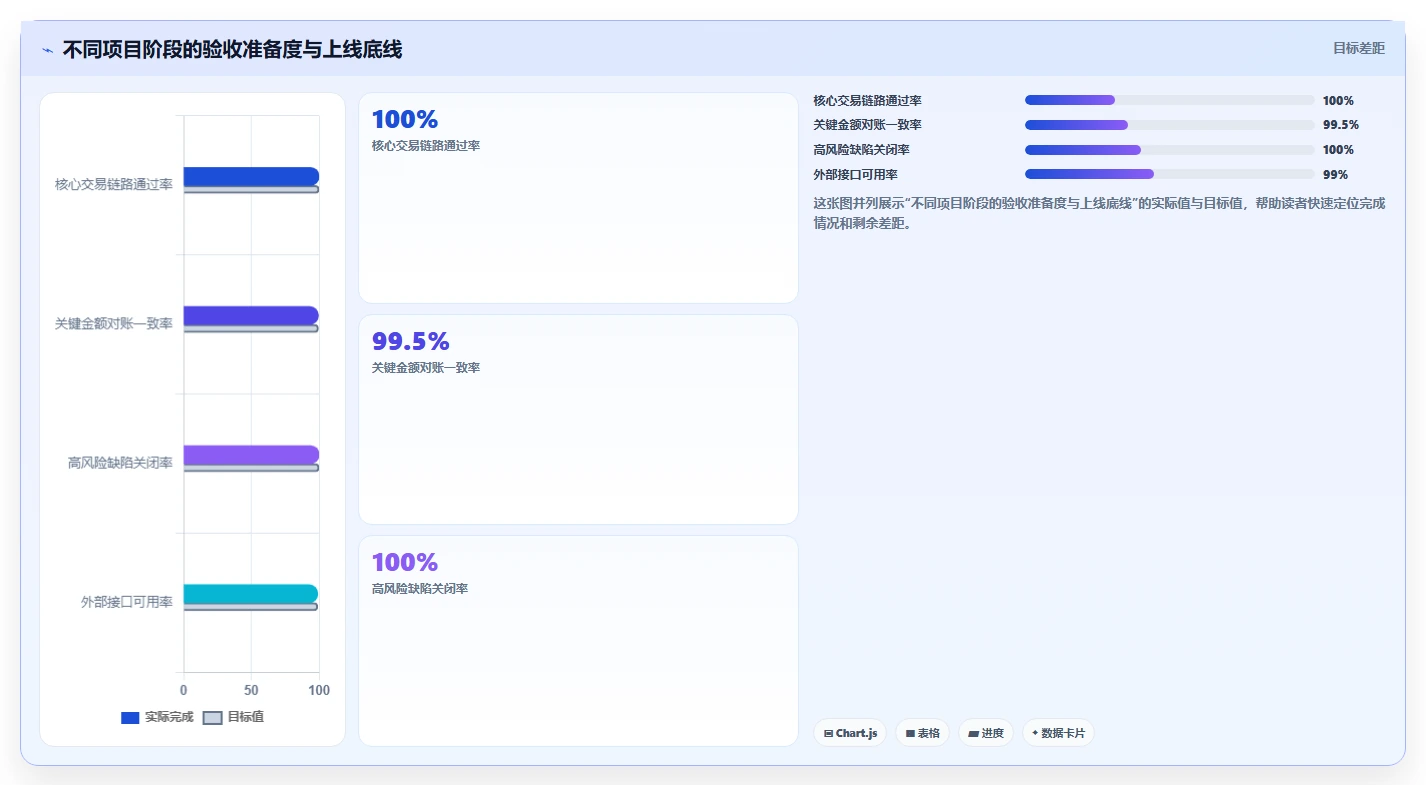1426x785 pixels.
Task: Click the 99.5% value in the progress list
Action: pos(1341,125)
